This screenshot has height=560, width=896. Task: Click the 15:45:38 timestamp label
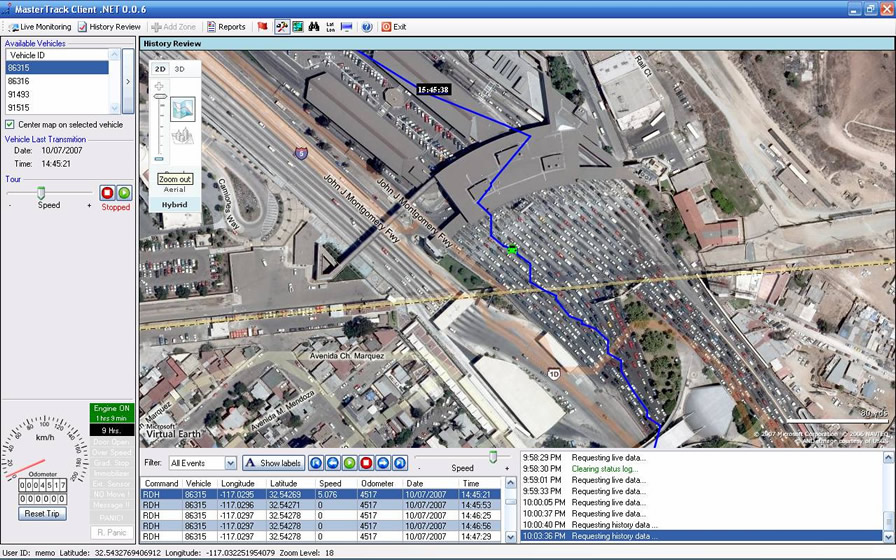[x=433, y=90]
